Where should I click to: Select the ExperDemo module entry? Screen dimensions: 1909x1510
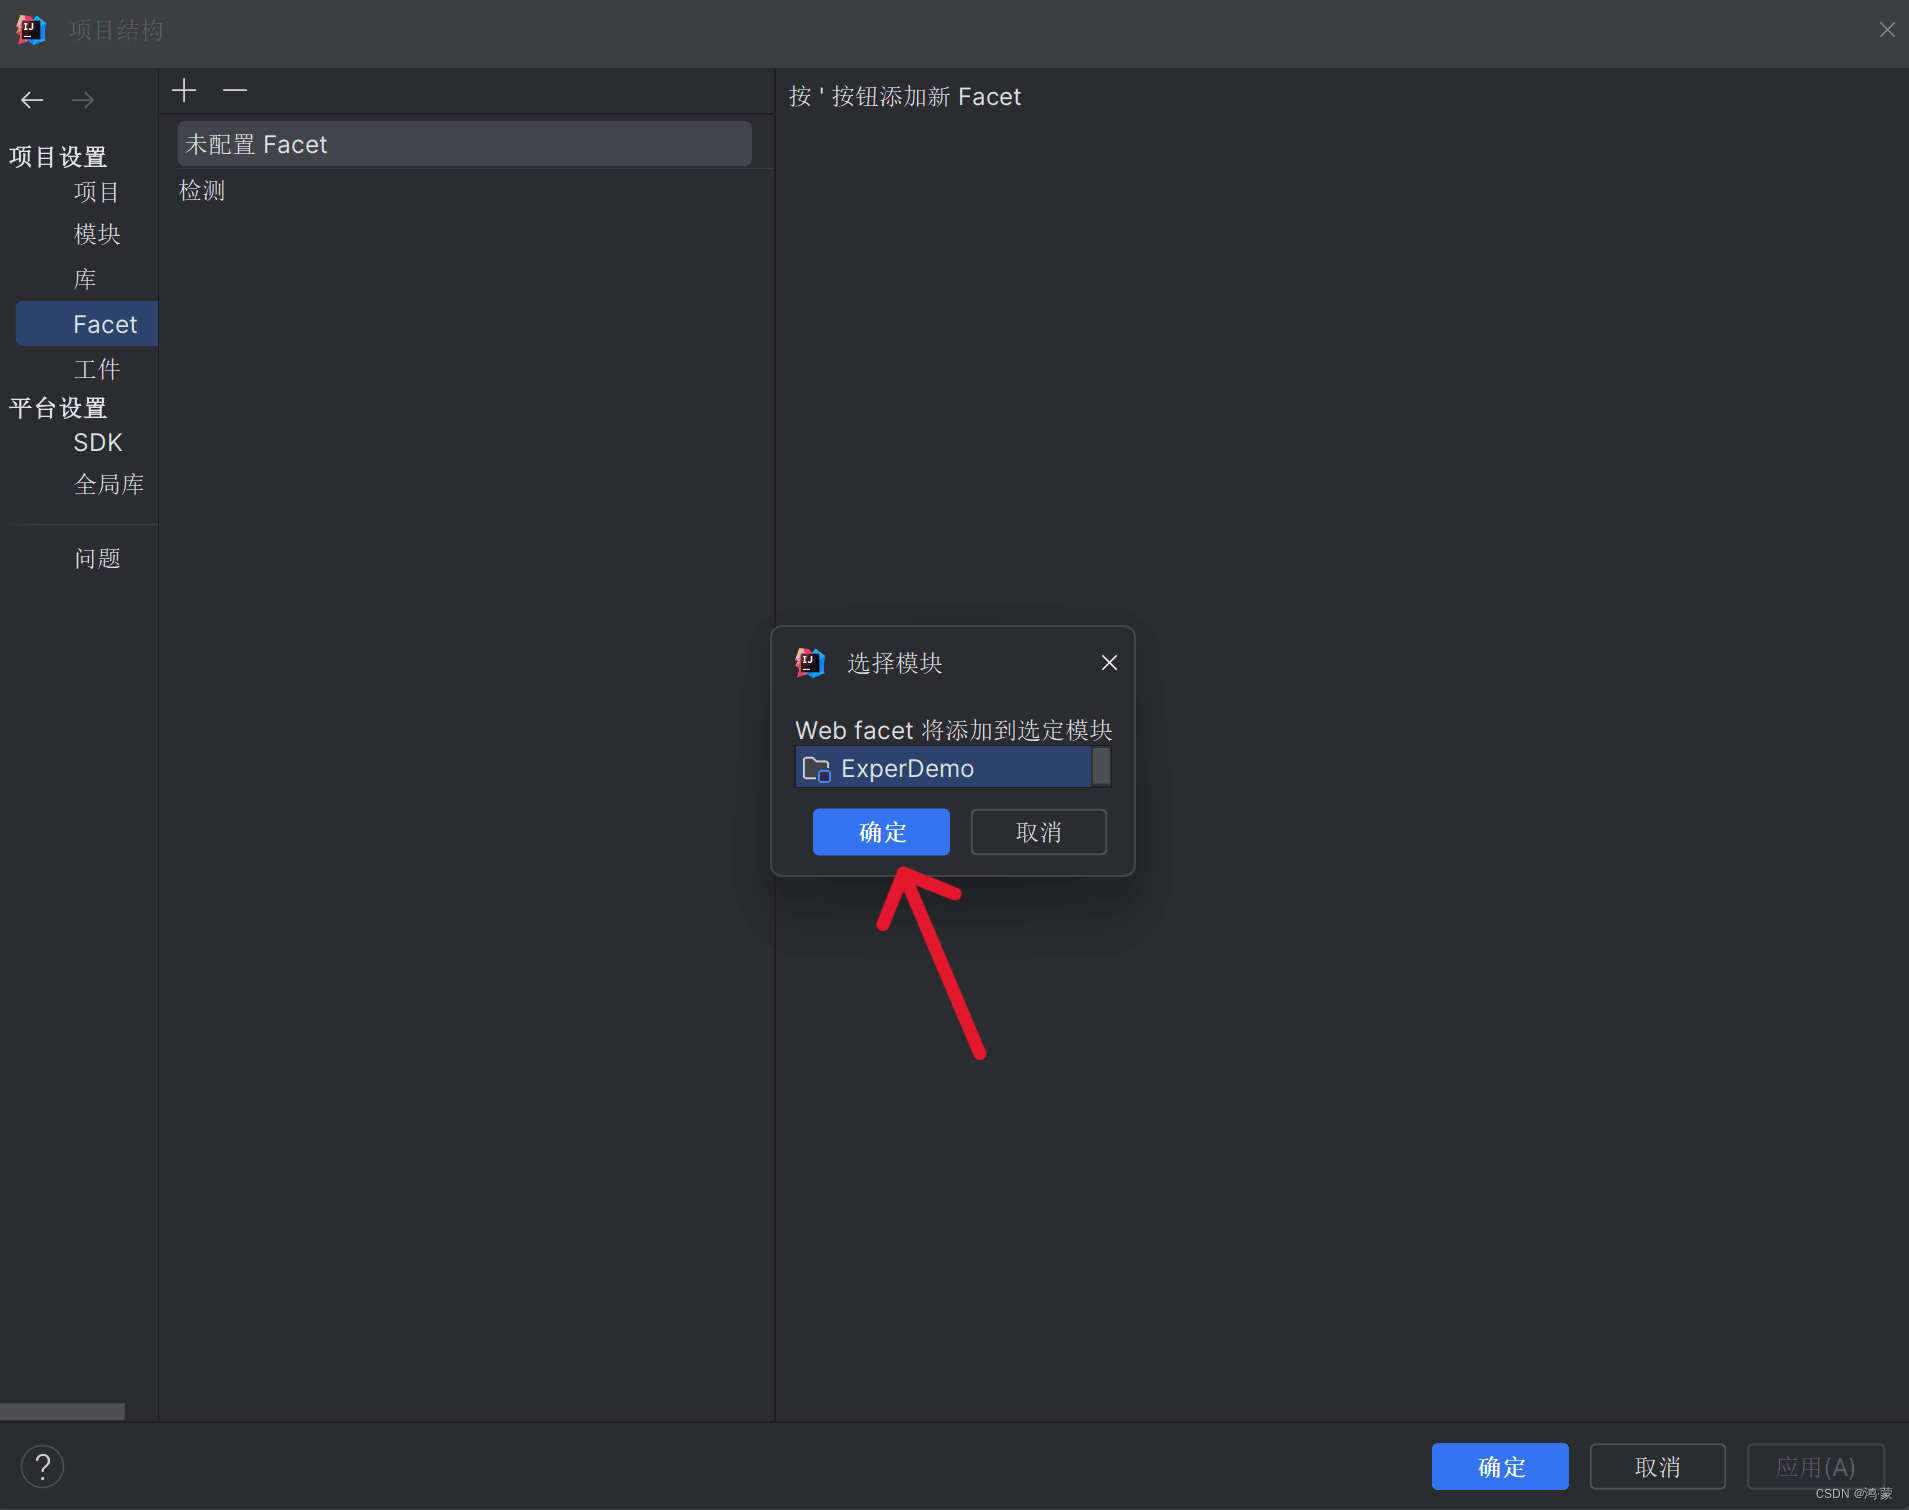pos(943,768)
